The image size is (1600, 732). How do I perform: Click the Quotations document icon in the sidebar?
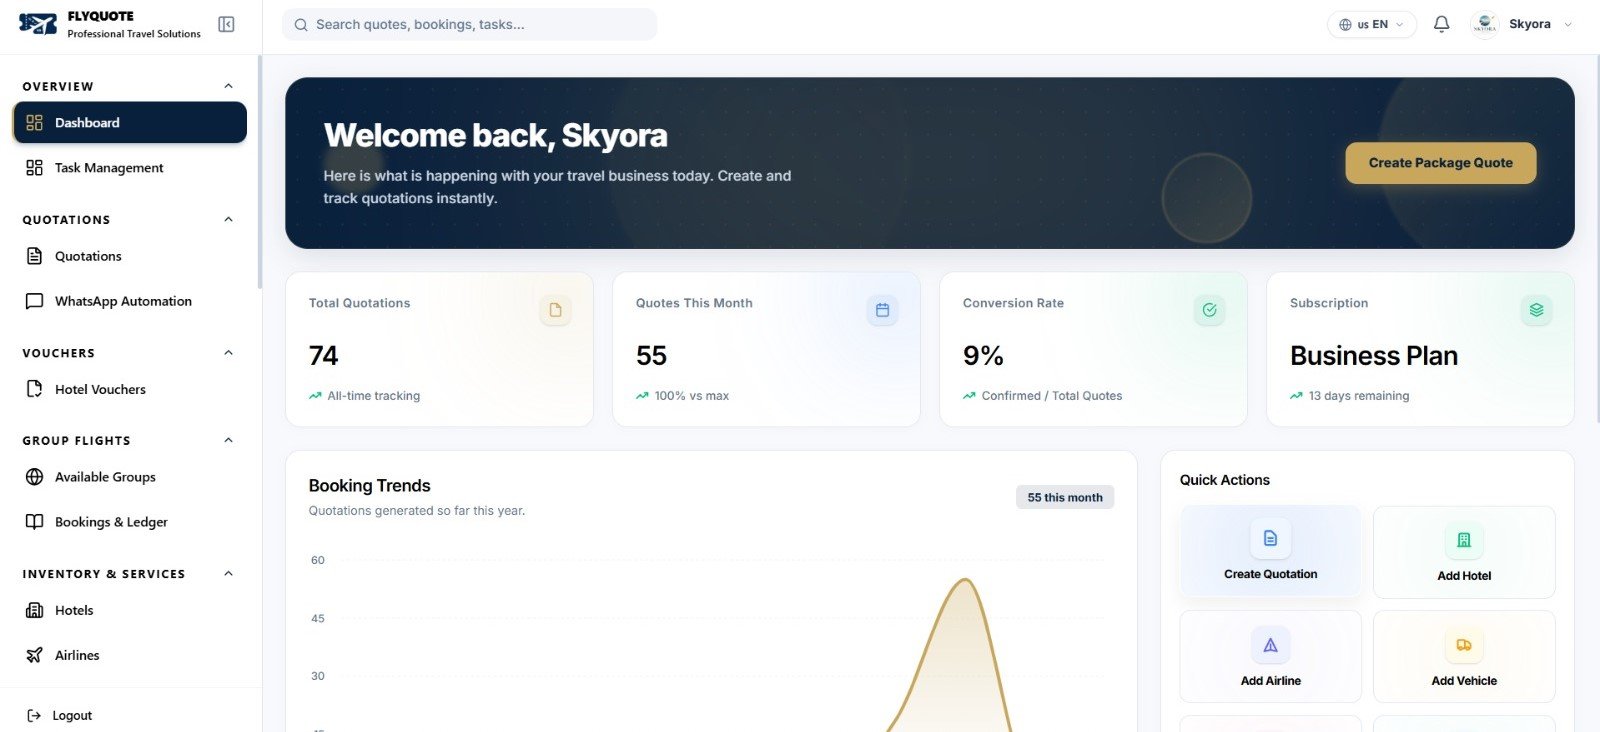click(x=34, y=256)
